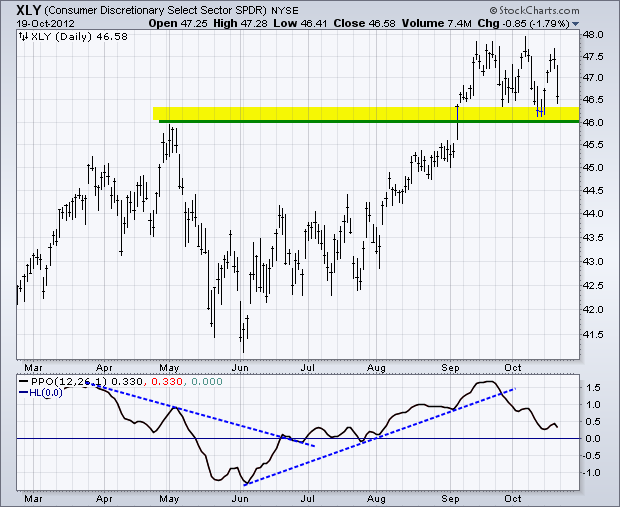The image size is (620, 507).
Task: Click the bar-chart icon beside XLY (Daily)
Action: pos(23,37)
